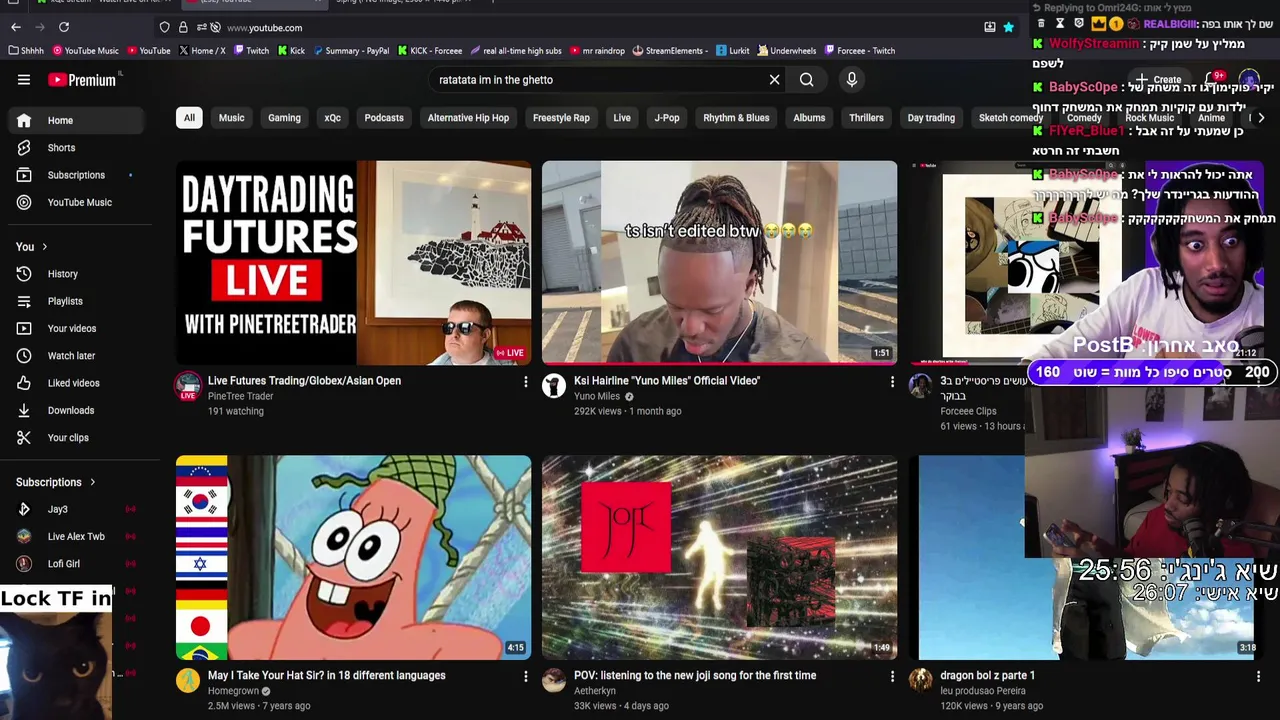The height and width of the screenshot is (720, 1280).
Task: Select the Thrillers filter chip
Action: pyautogui.click(x=866, y=118)
